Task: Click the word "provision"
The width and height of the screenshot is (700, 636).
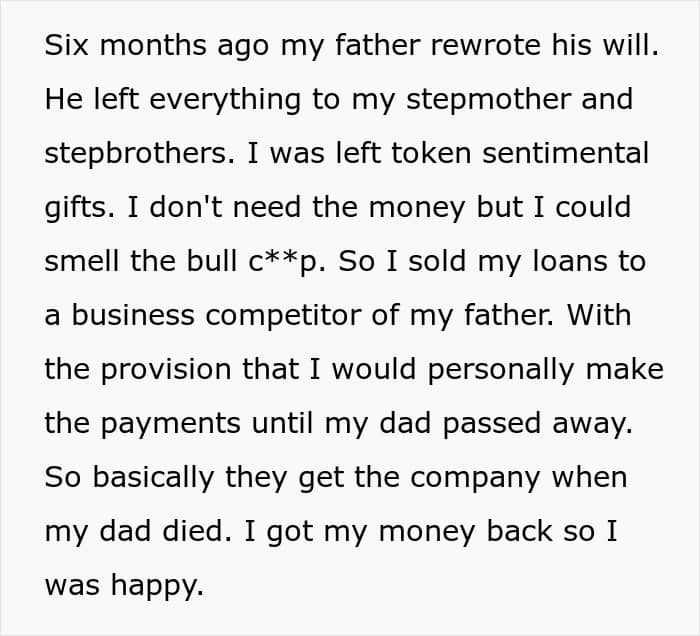Action: coord(171,370)
